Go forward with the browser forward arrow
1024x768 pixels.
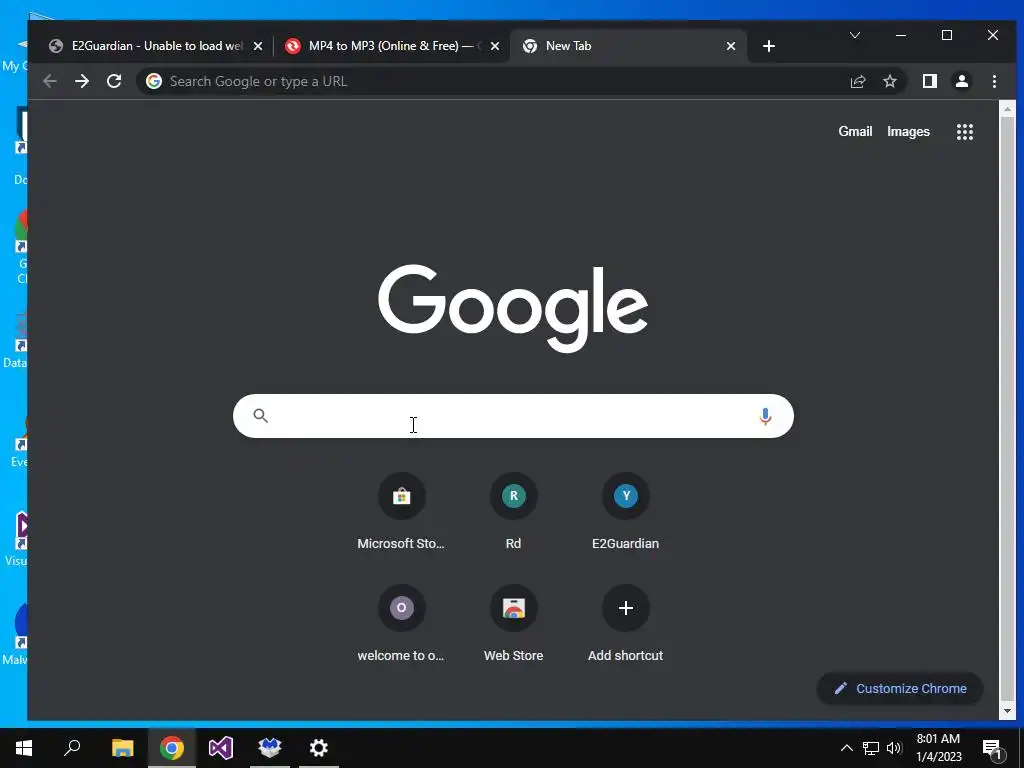coord(82,81)
